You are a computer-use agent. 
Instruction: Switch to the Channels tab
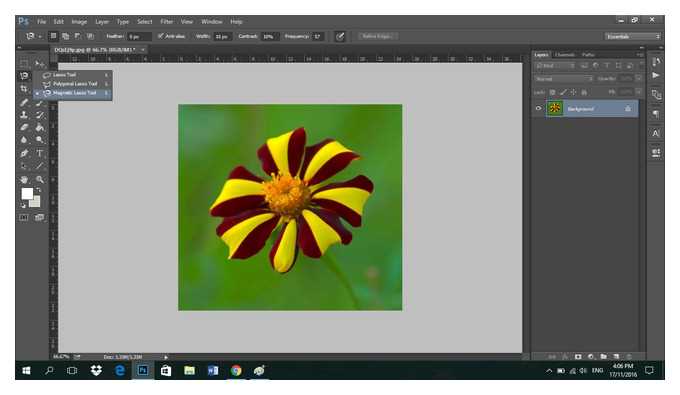[x=565, y=55]
